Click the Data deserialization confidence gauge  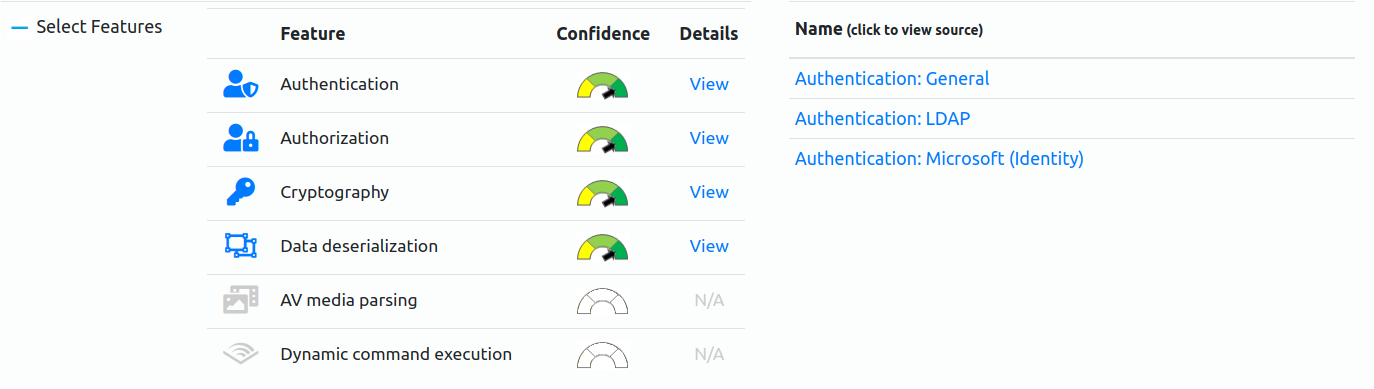(x=603, y=247)
